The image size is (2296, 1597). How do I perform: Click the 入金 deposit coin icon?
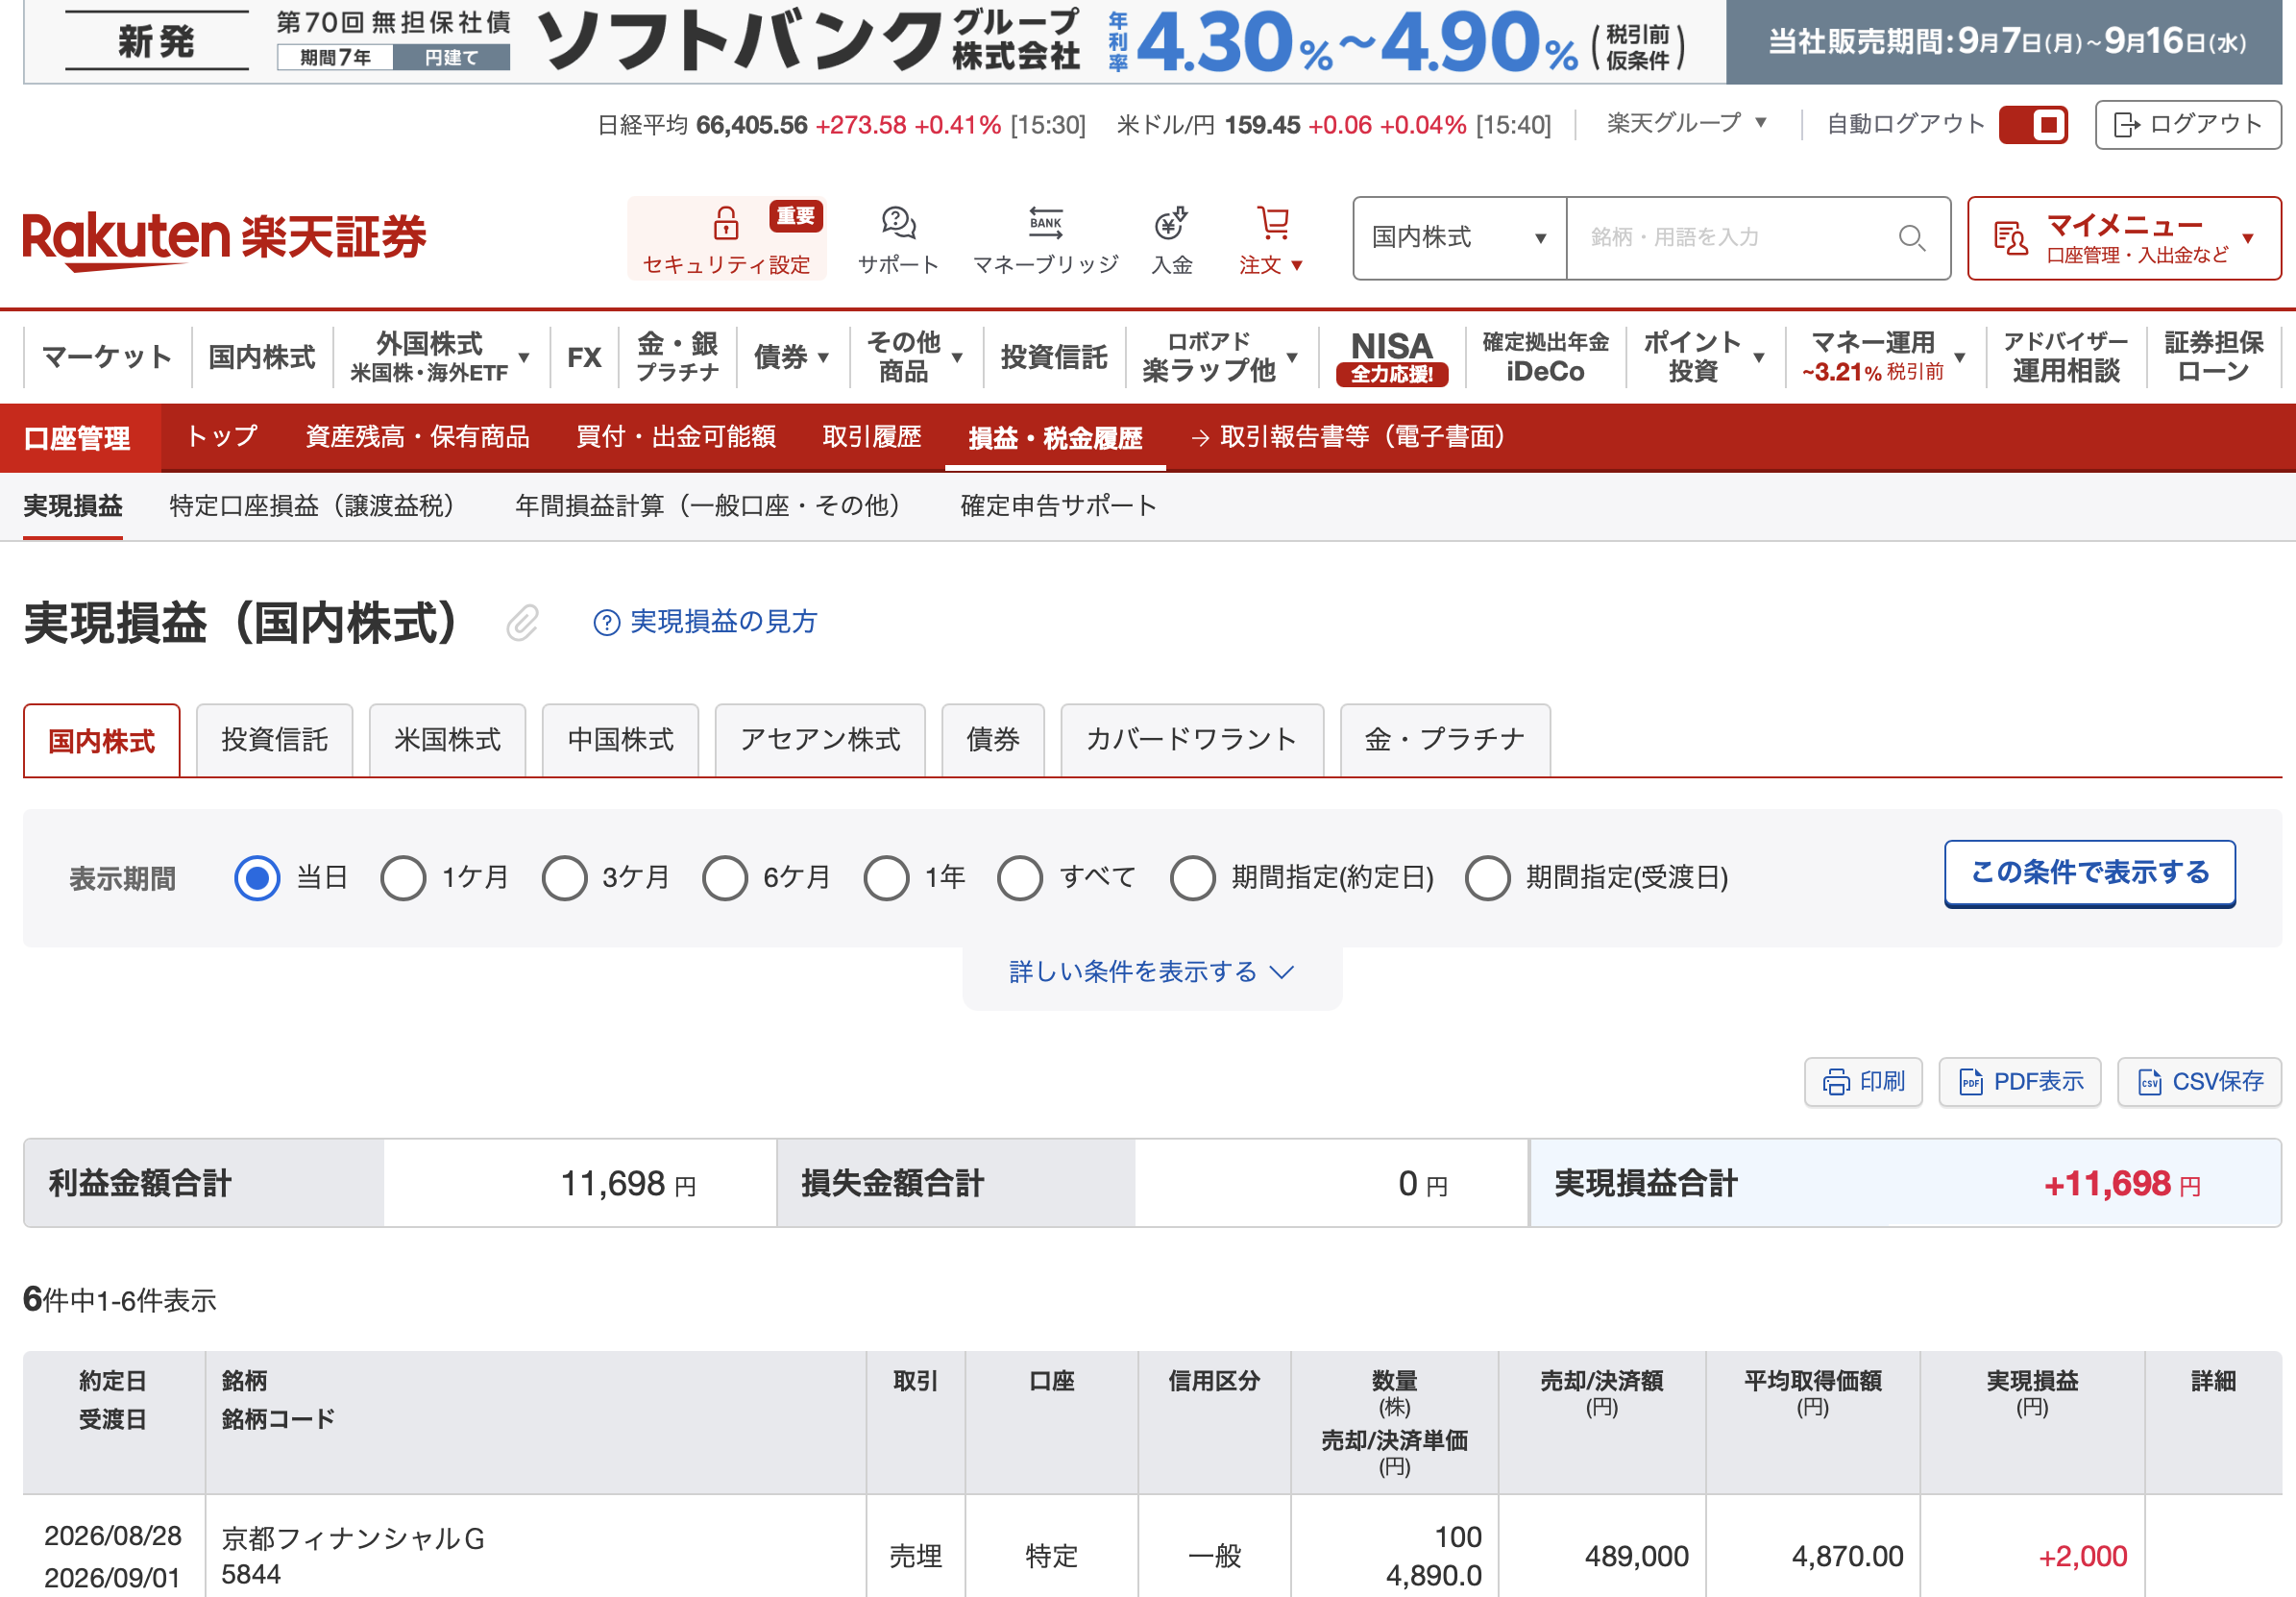(1171, 223)
